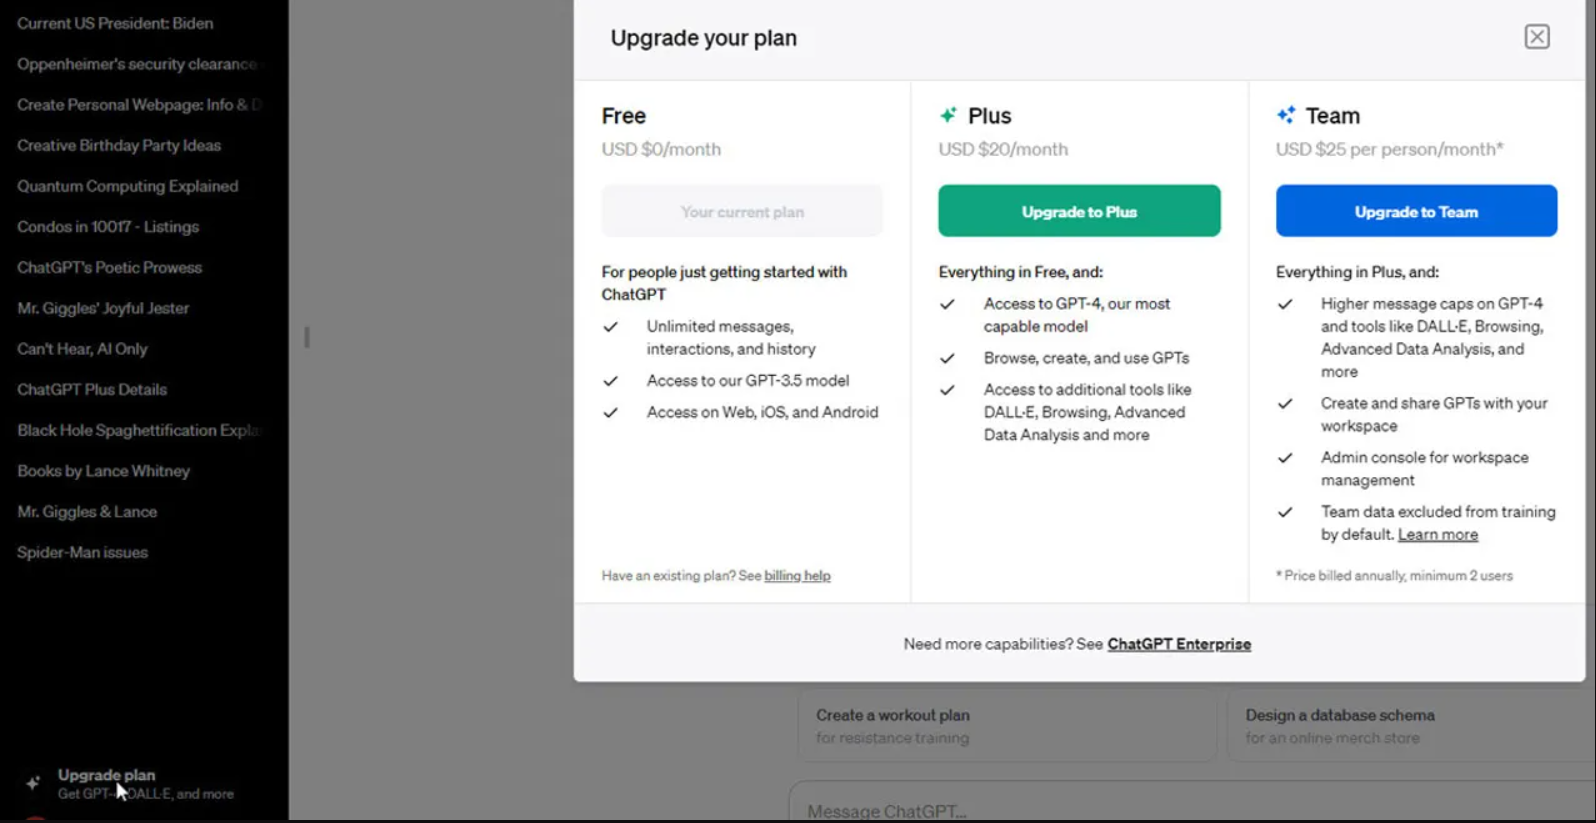The width and height of the screenshot is (1596, 823).
Task: Open the Spider-Man issues conversation
Action: tap(82, 552)
